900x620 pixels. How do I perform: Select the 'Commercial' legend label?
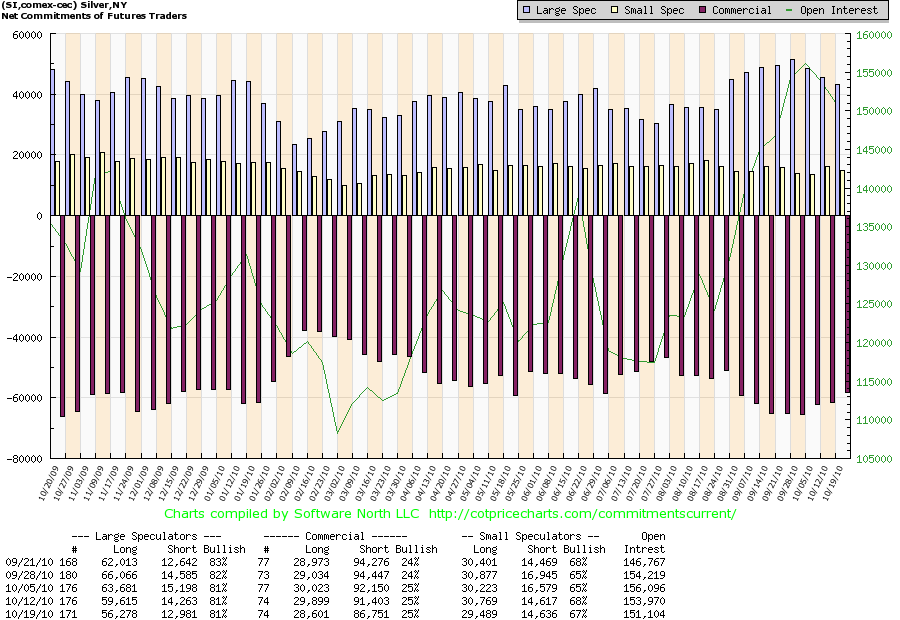tap(744, 10)
